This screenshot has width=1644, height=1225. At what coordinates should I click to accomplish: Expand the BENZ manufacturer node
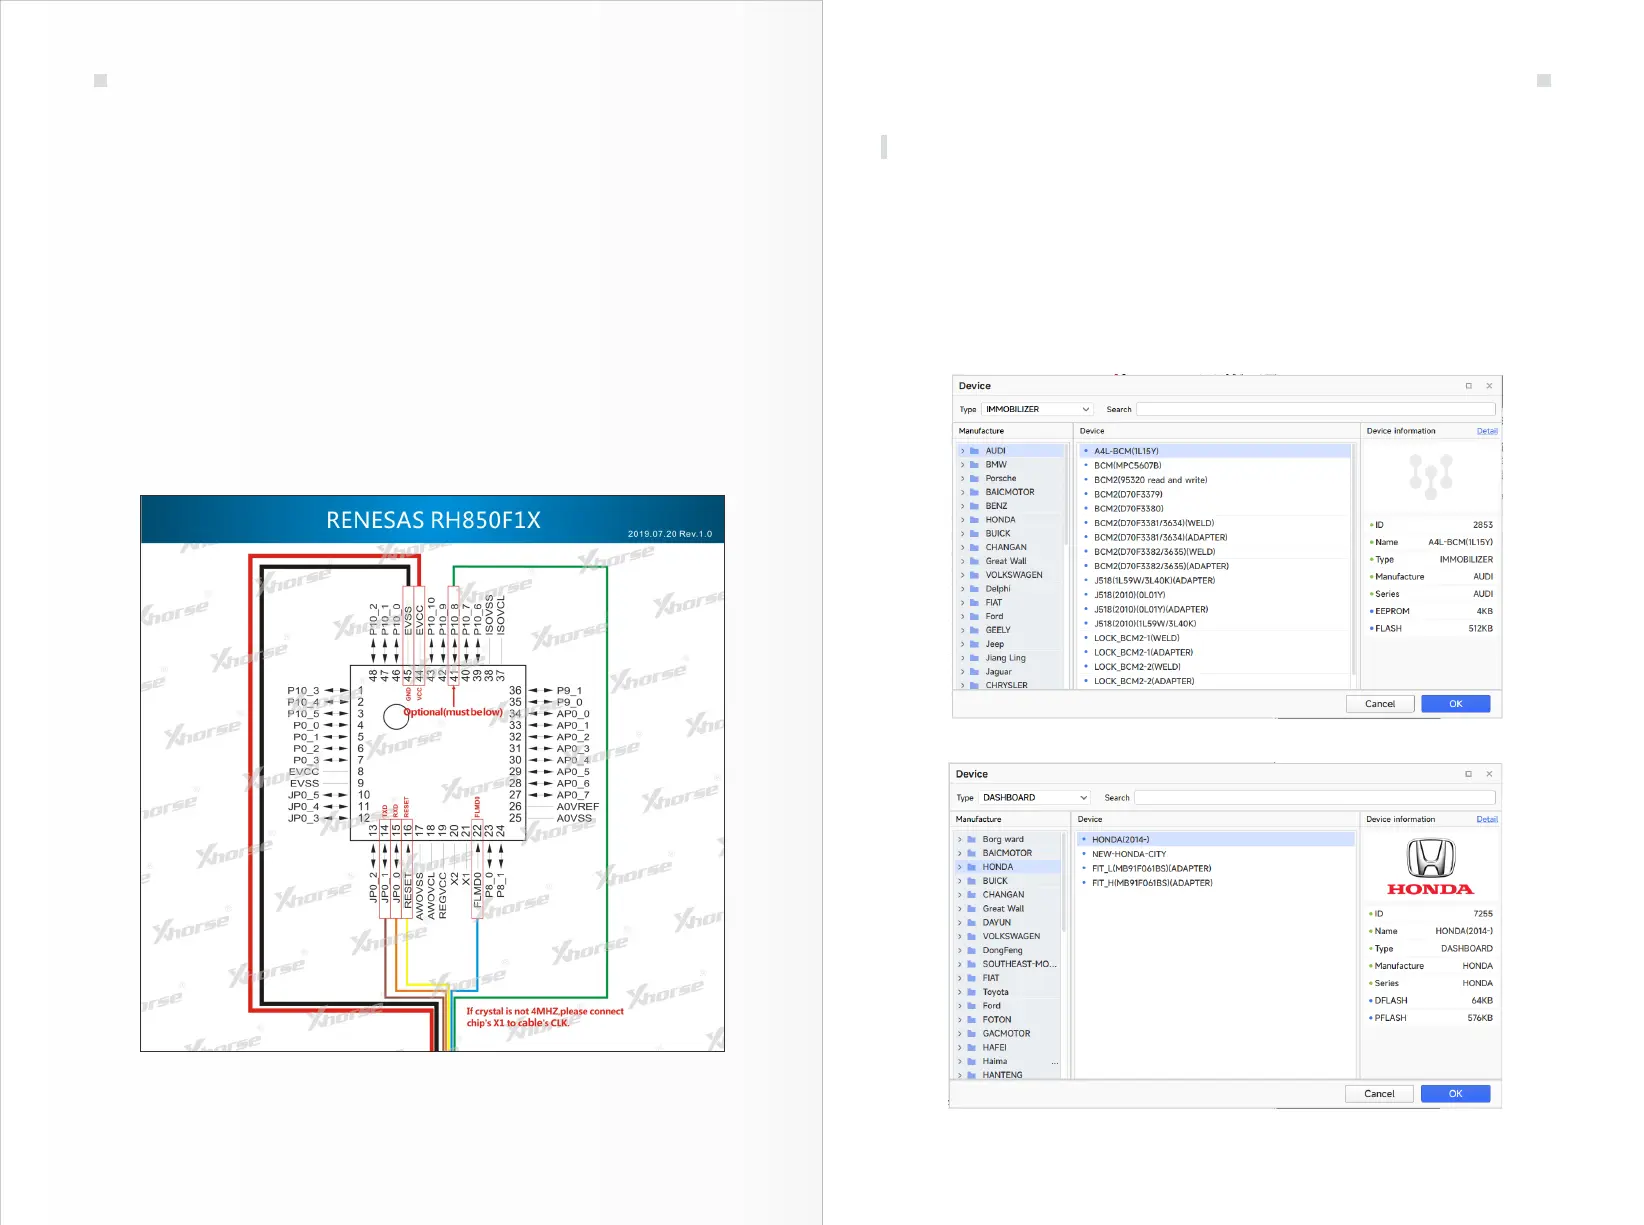pyautogui.click(x=962, y=506)
